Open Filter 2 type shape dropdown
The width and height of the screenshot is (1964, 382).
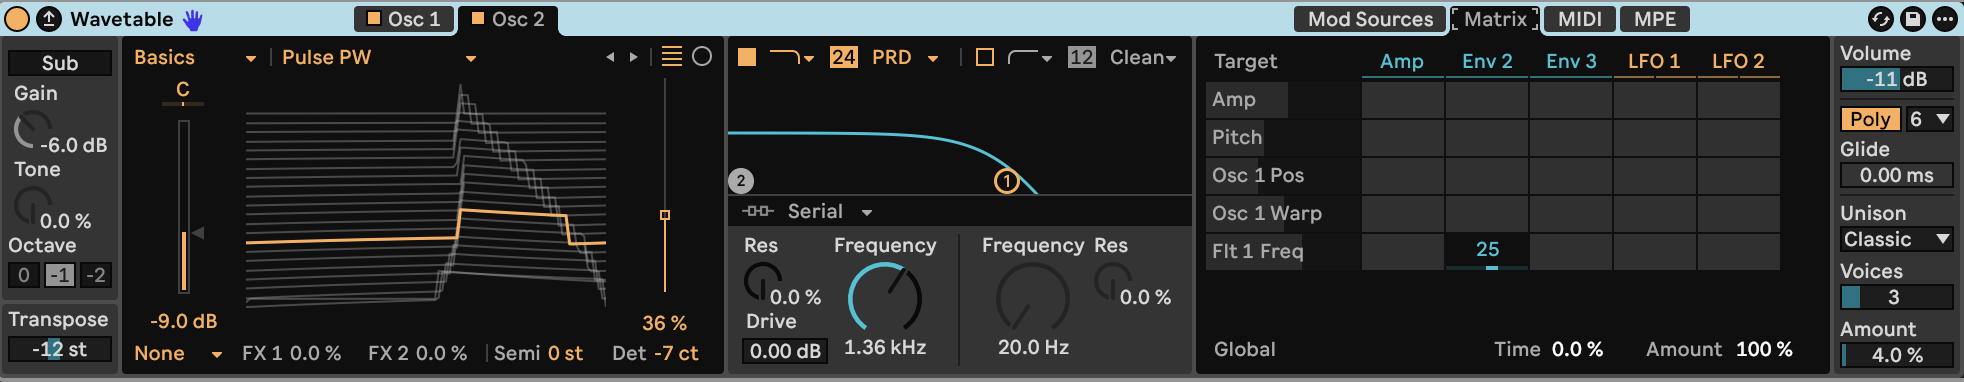(1030, 57)
